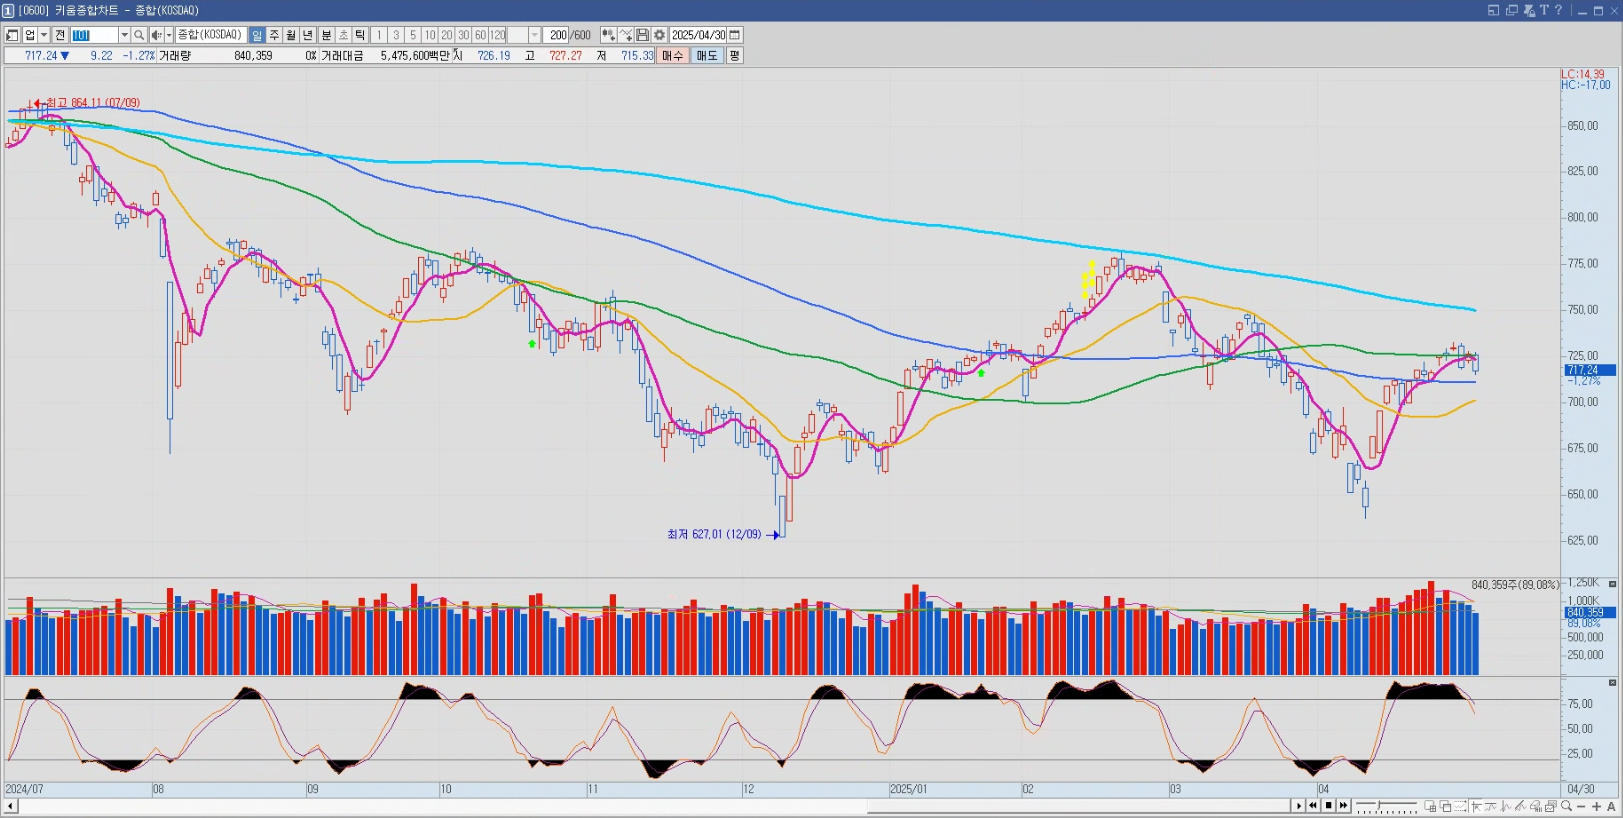
Task: Select the 120 interval preset
Action: (x=497, y=35)
